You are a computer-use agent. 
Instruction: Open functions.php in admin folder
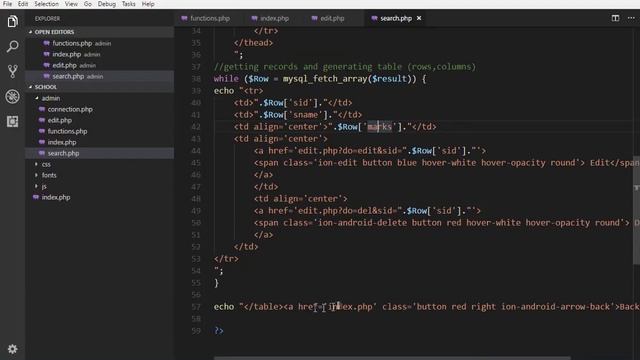point(67,131)
